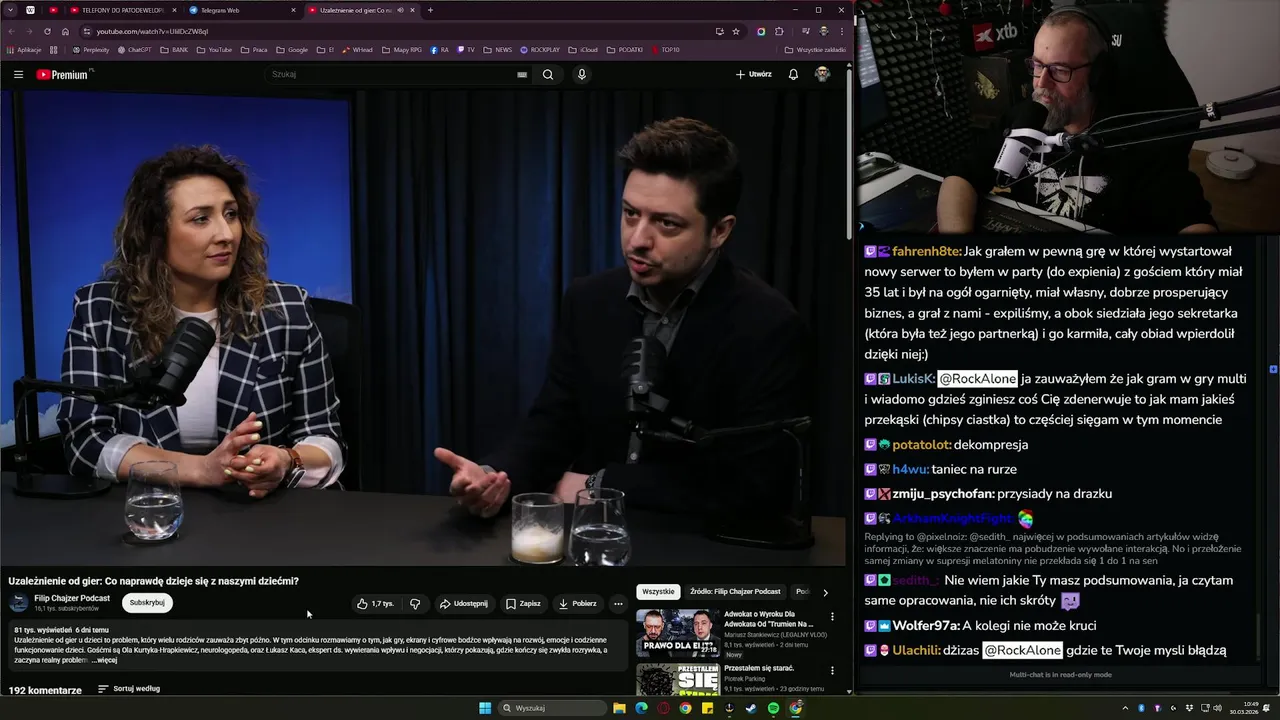
Task: Open the on-screen keyboard icon in search box
Action: [x=522, y=74]
